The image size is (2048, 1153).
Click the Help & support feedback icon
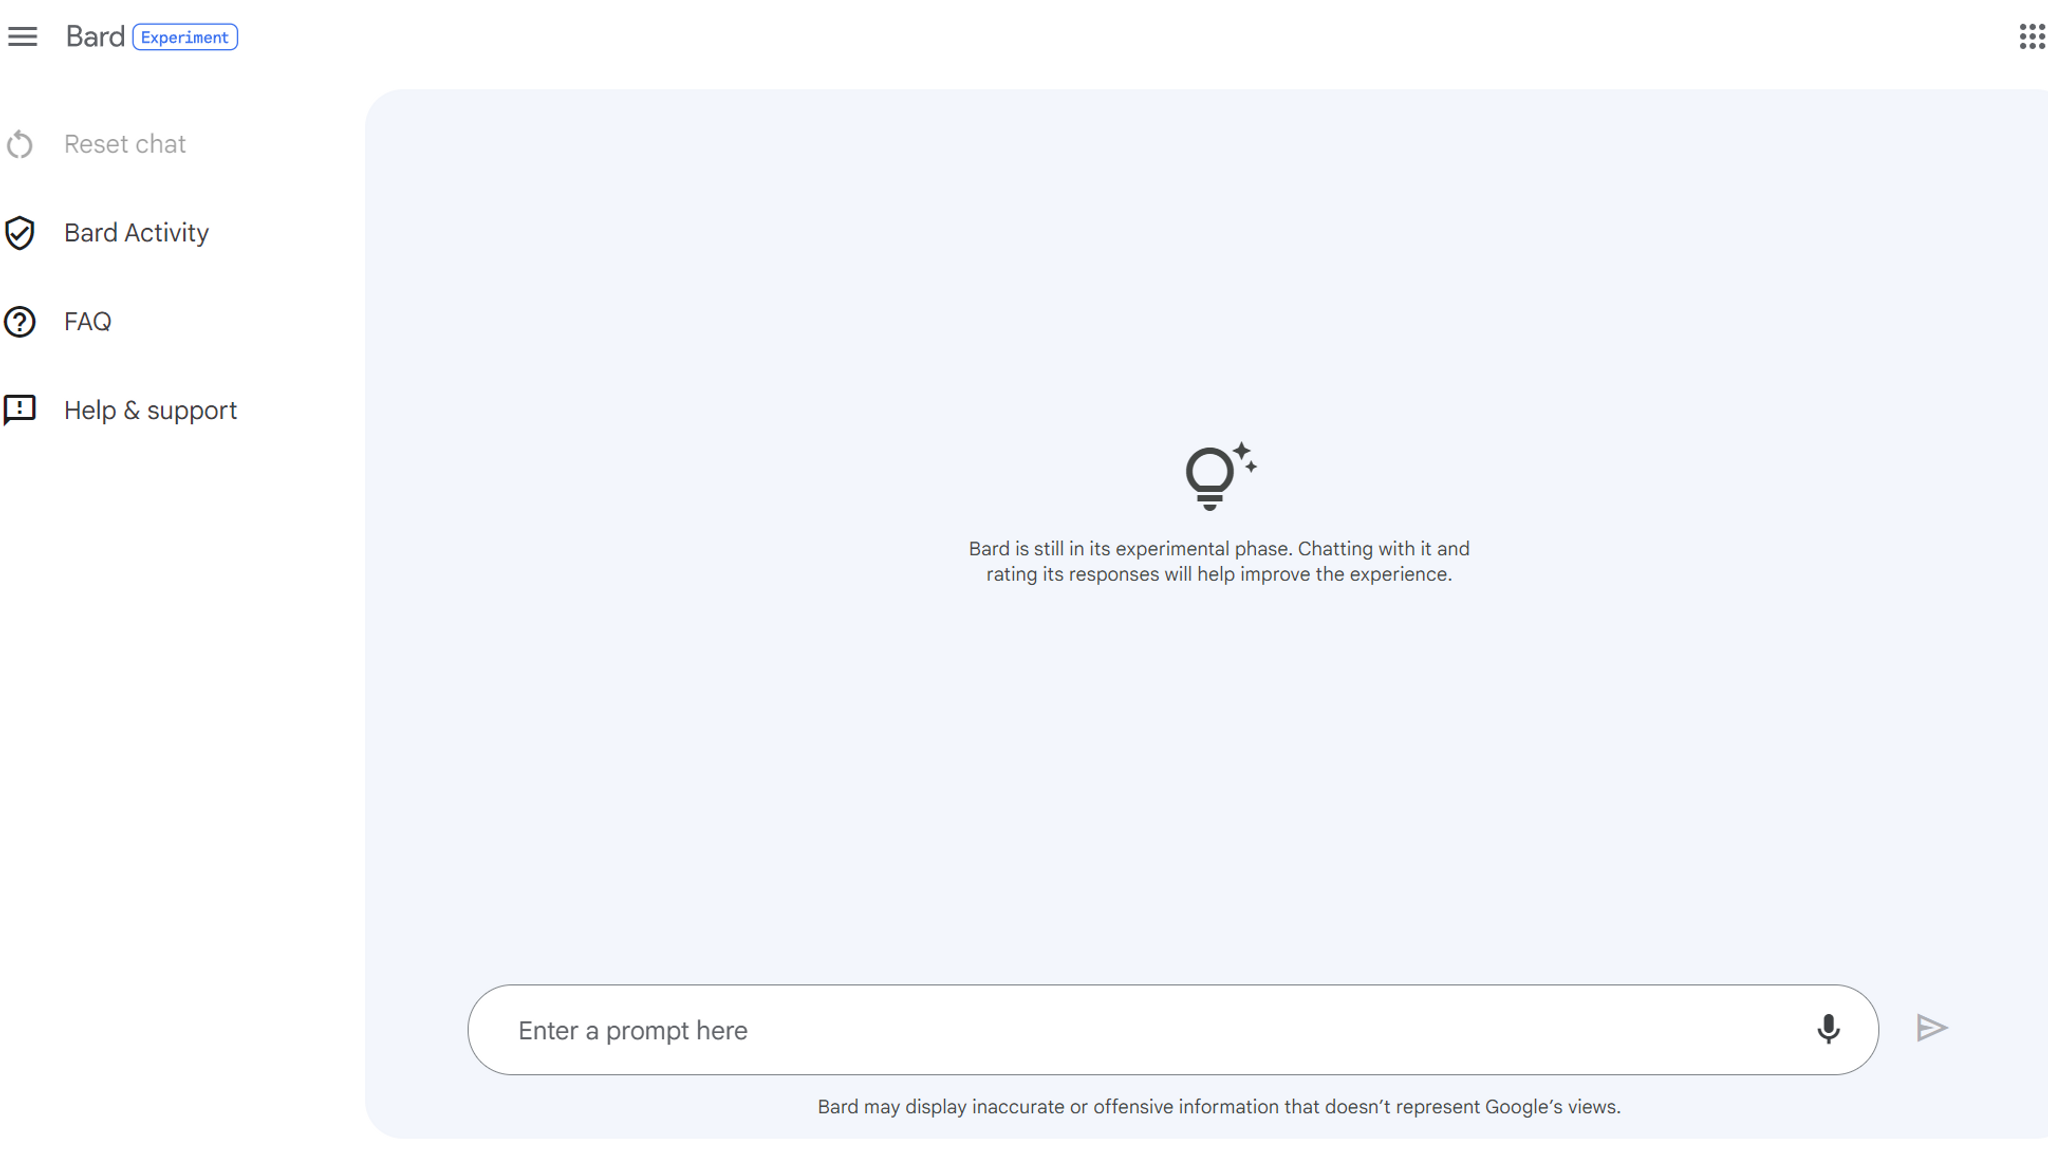coord(20,410)
